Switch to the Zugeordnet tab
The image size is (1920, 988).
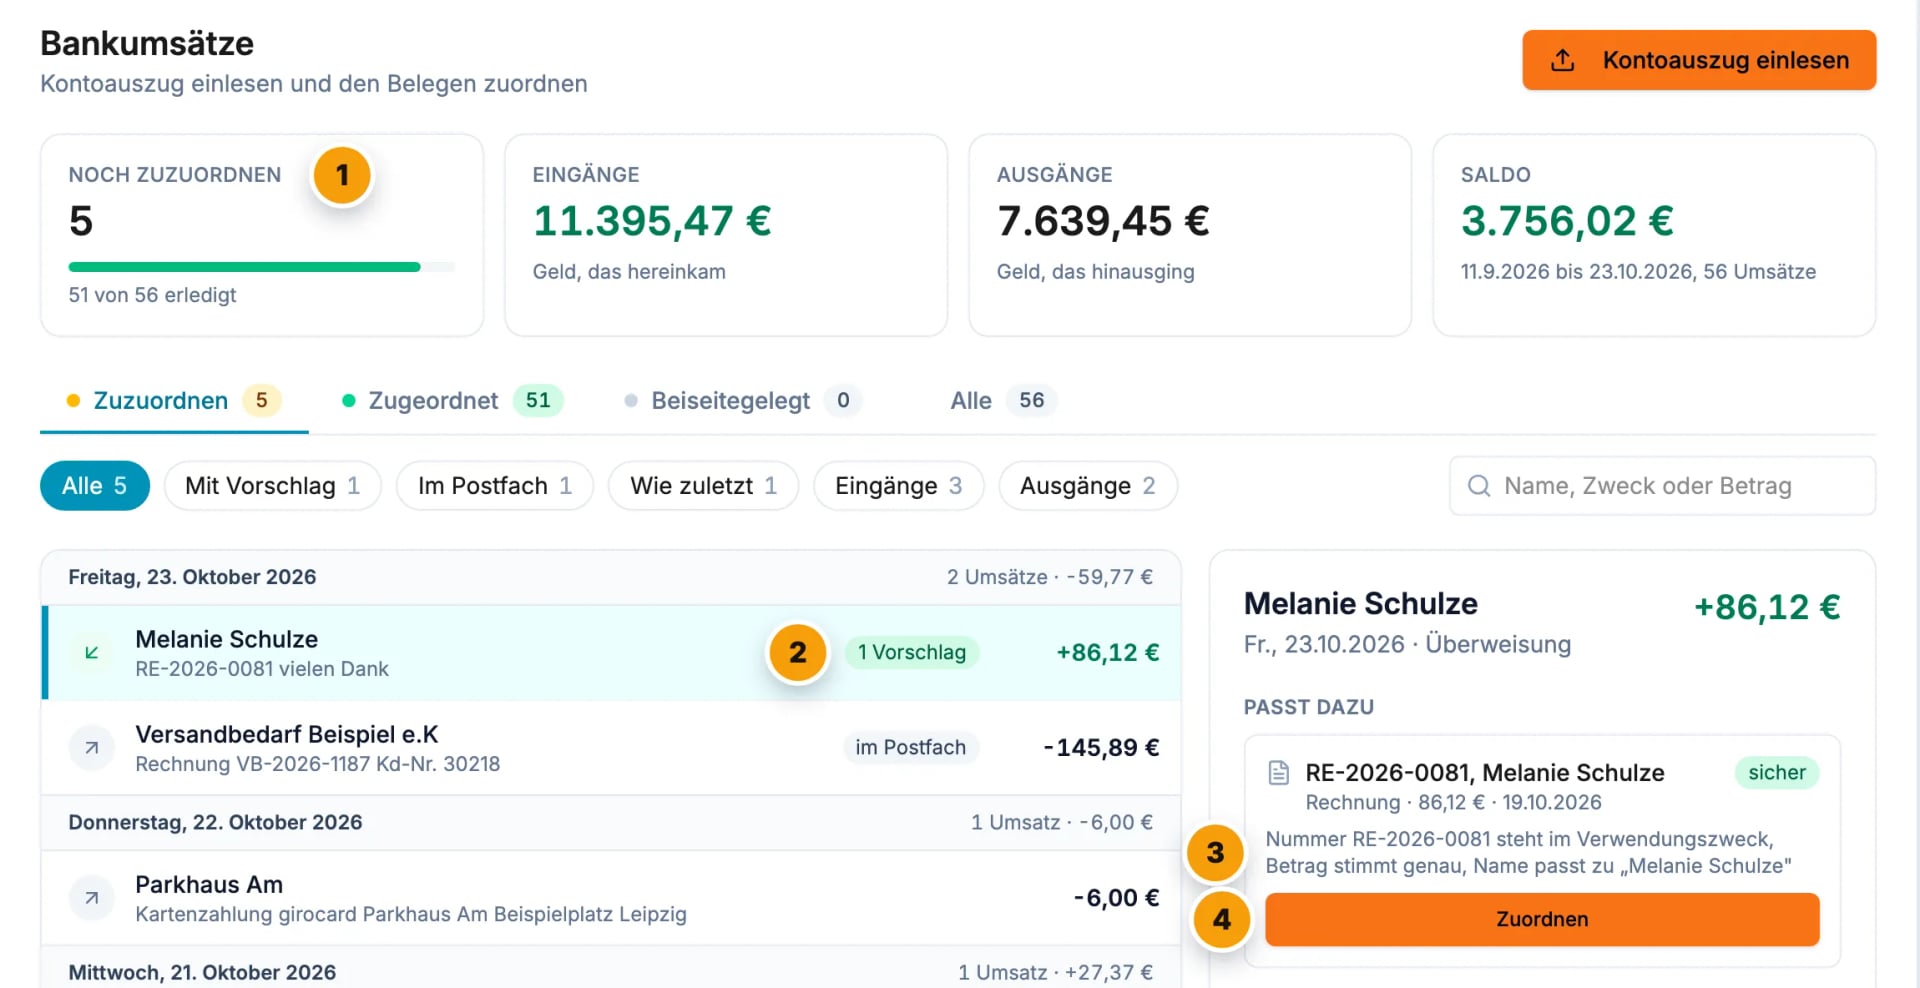point(452,401)
